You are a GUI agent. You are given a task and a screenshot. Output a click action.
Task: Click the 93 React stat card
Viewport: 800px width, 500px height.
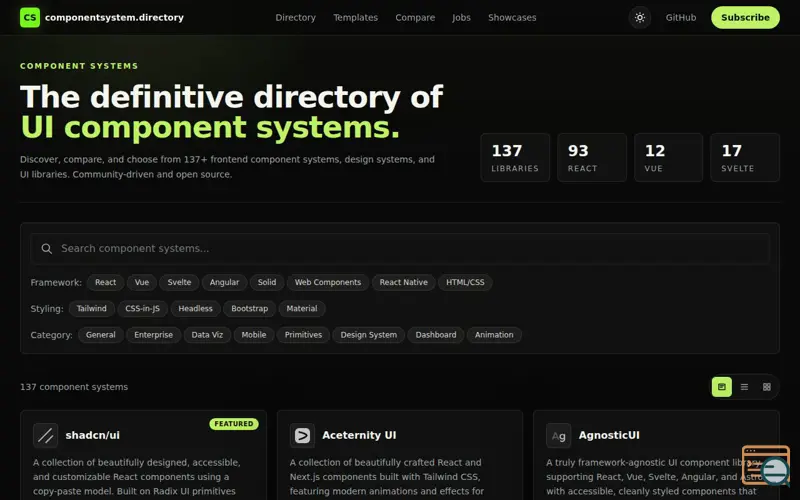coord(592,158)
